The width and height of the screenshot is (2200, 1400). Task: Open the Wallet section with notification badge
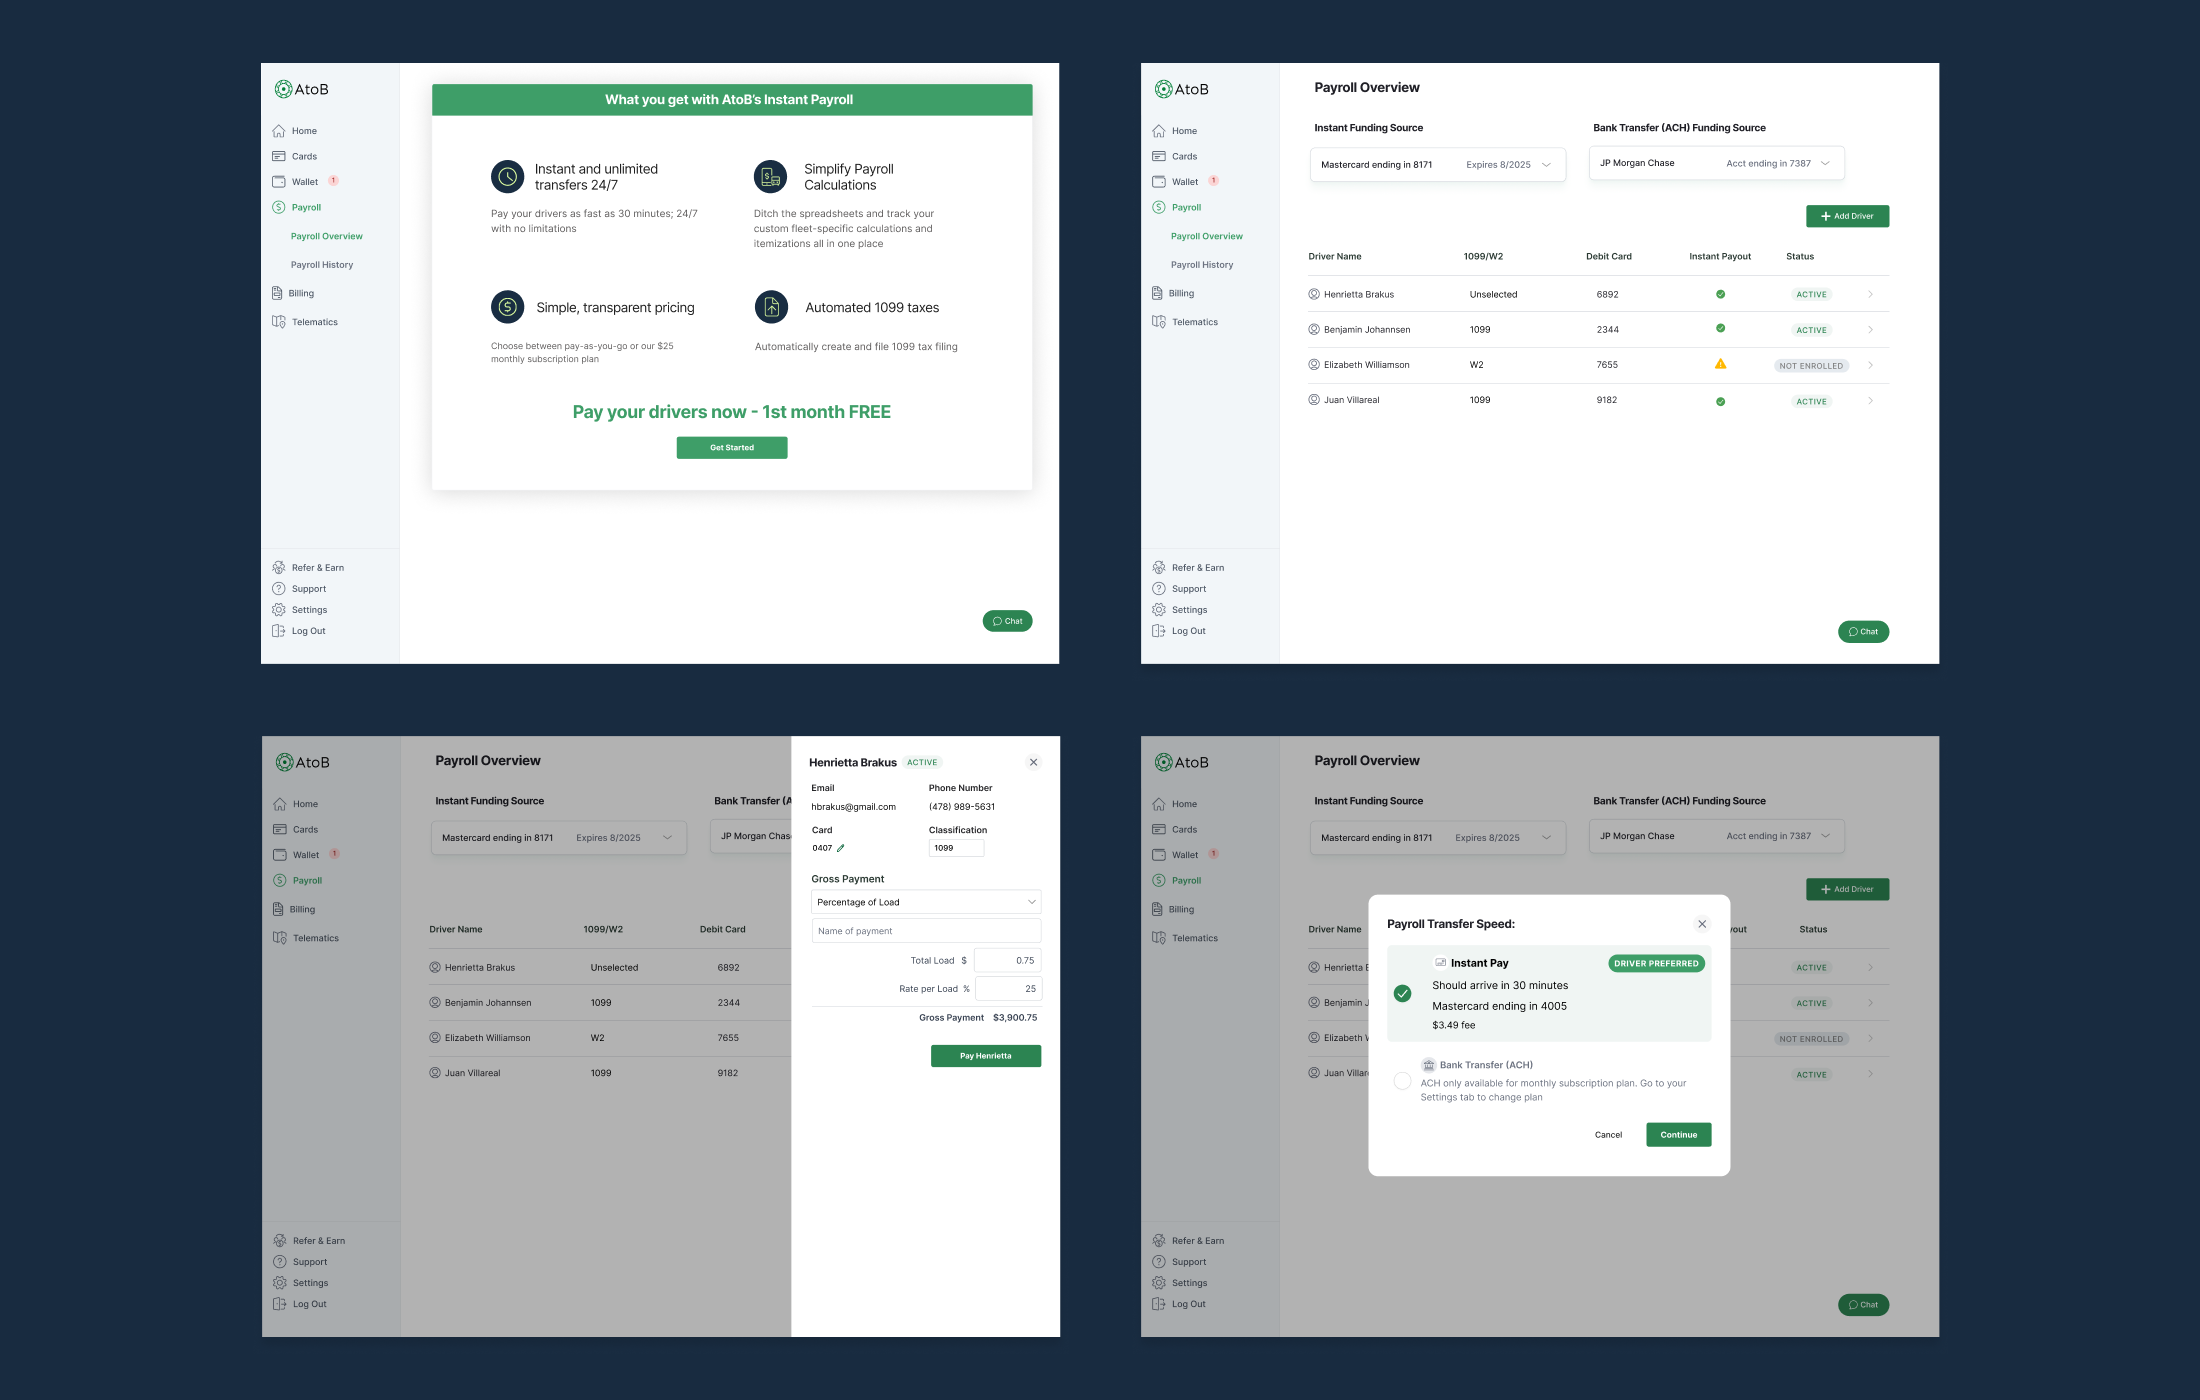coord(304,181)
